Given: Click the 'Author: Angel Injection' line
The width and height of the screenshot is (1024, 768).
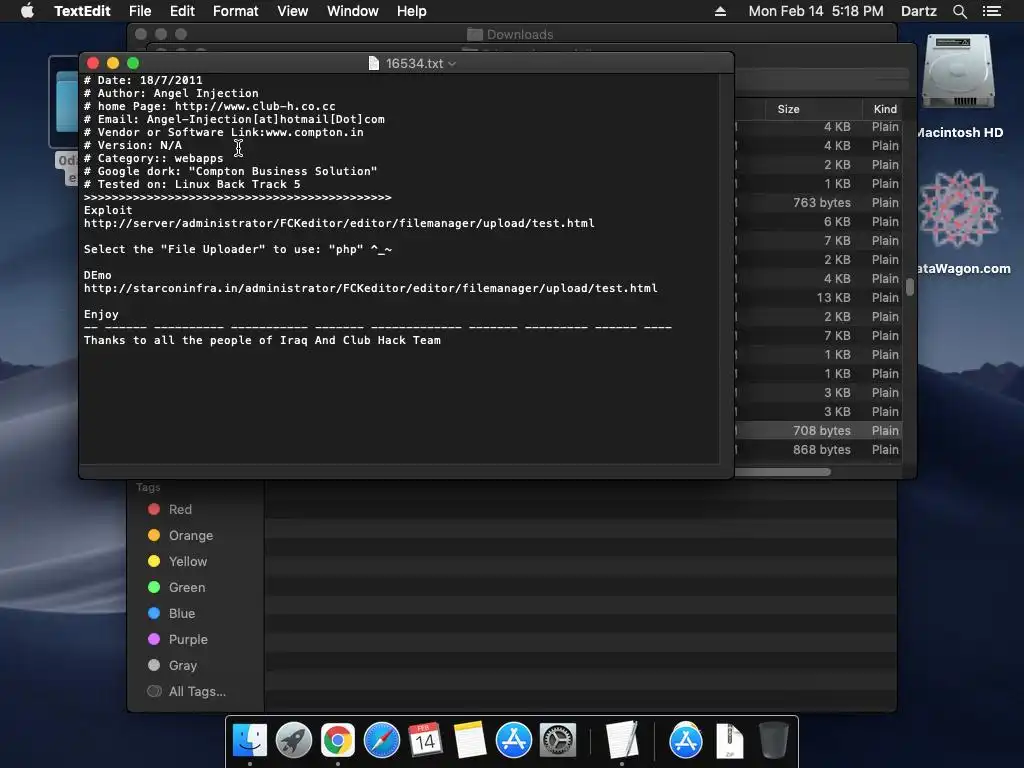Looking at the screenshot, I should (171, 93).
